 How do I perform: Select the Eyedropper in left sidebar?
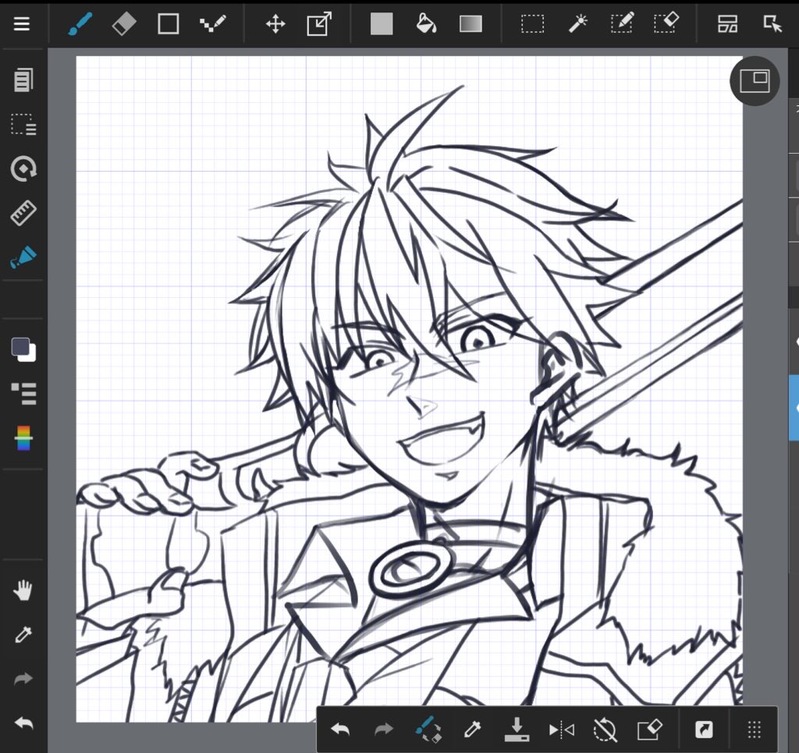coord(23,635)
